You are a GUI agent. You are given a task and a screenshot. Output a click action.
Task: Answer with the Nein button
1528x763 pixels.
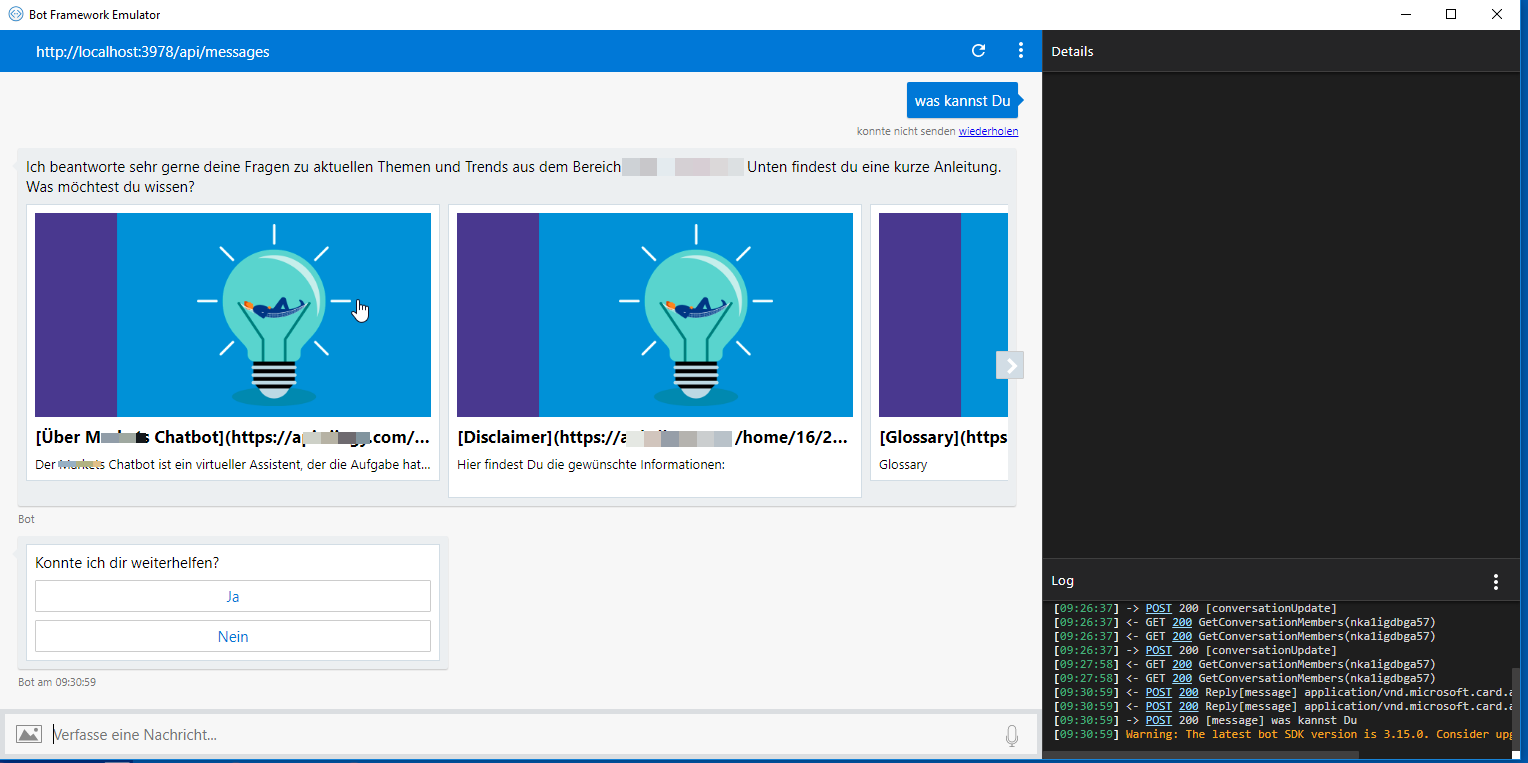[x=232, y=636]
